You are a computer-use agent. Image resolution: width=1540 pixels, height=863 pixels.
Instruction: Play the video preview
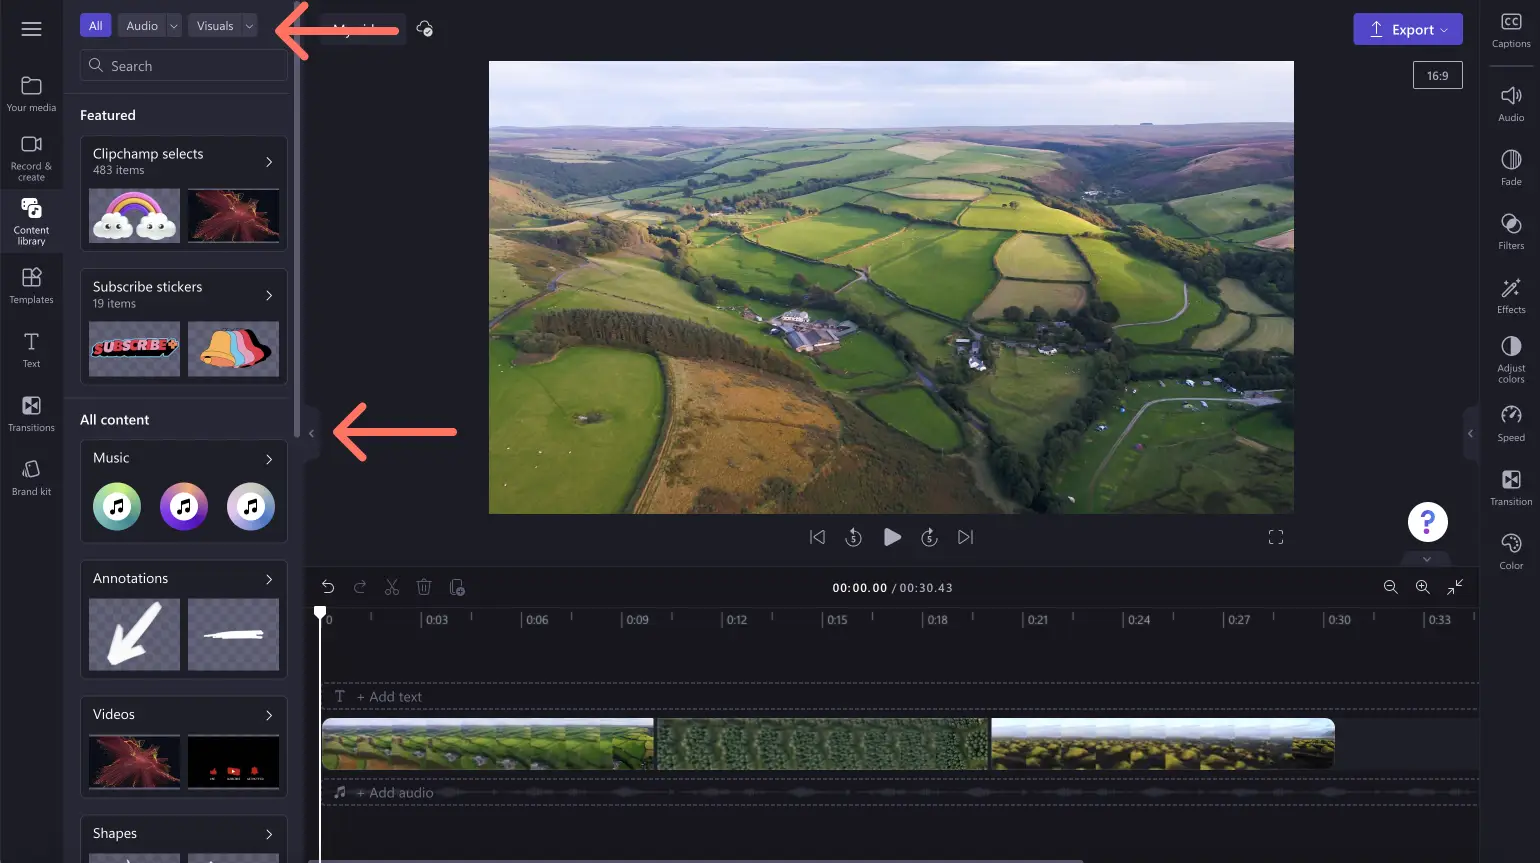892,537
